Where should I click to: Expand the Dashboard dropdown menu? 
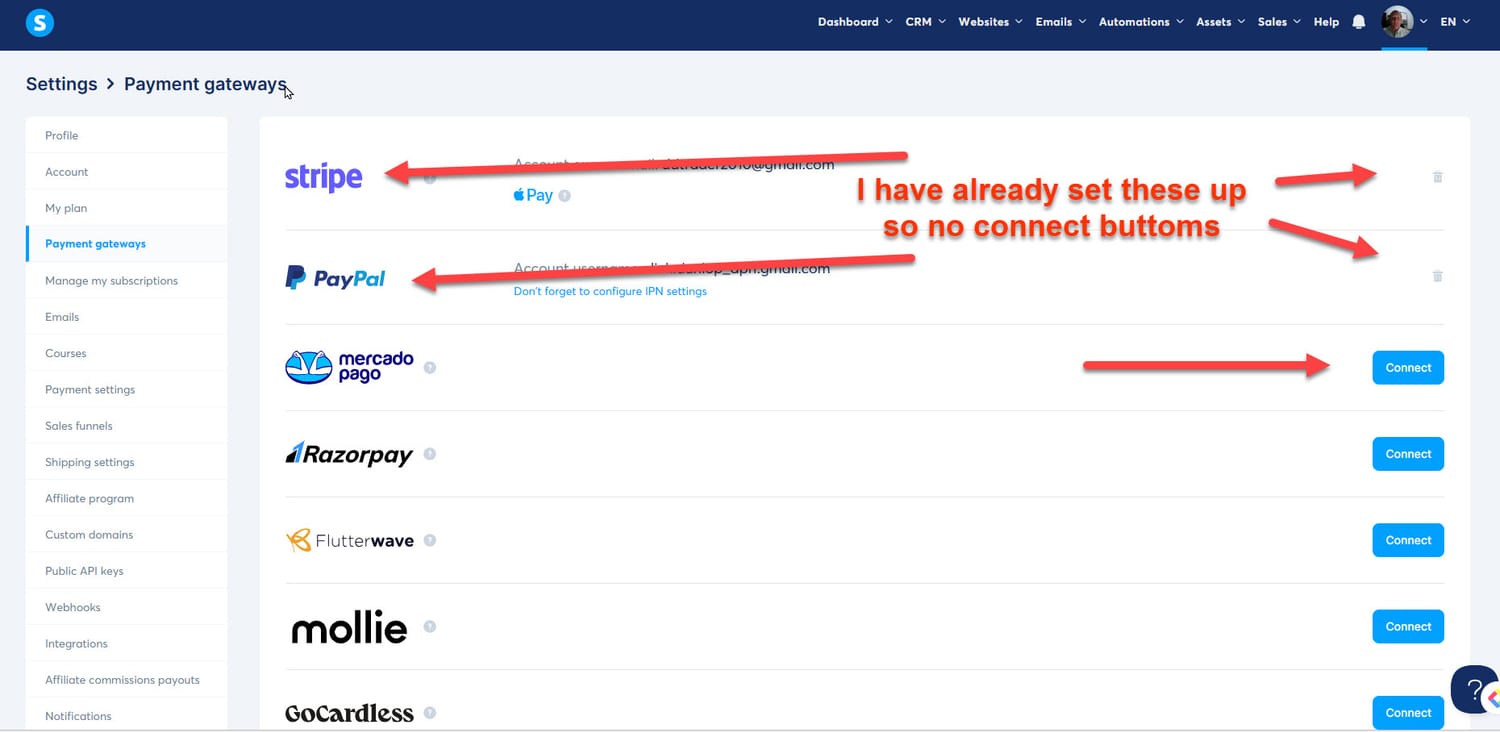855,22
